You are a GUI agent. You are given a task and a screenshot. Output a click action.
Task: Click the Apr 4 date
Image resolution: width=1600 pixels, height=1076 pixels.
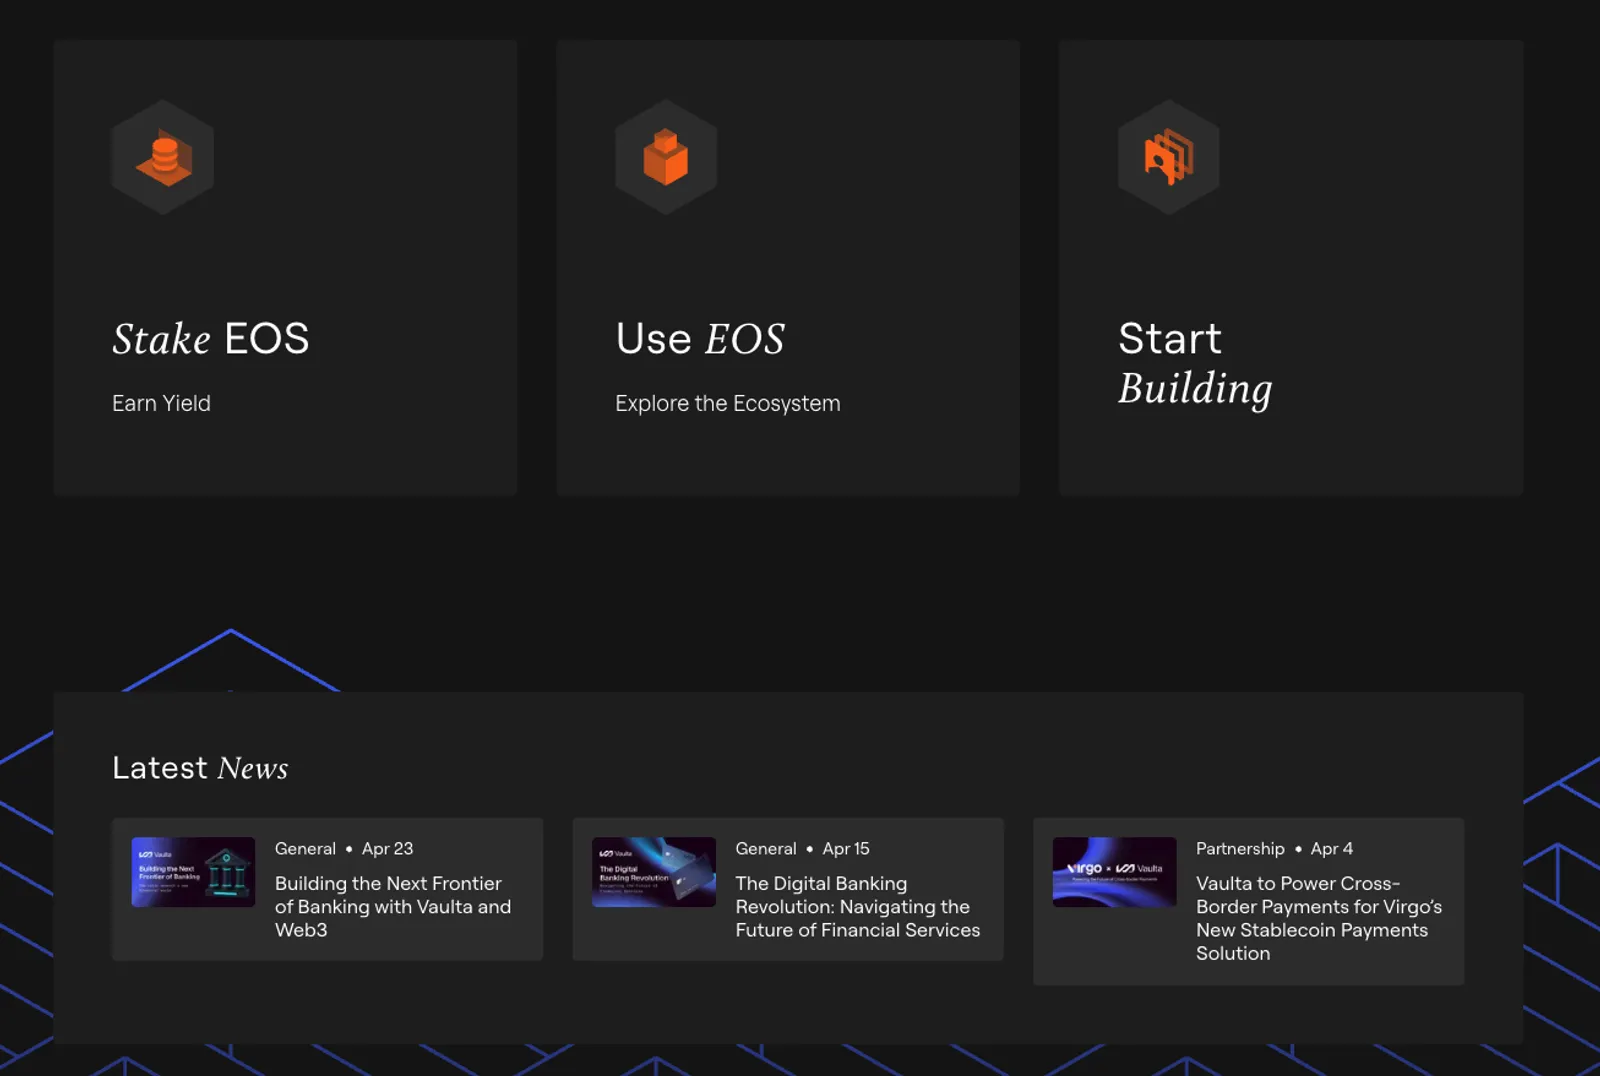click(x=1332, y=848)
